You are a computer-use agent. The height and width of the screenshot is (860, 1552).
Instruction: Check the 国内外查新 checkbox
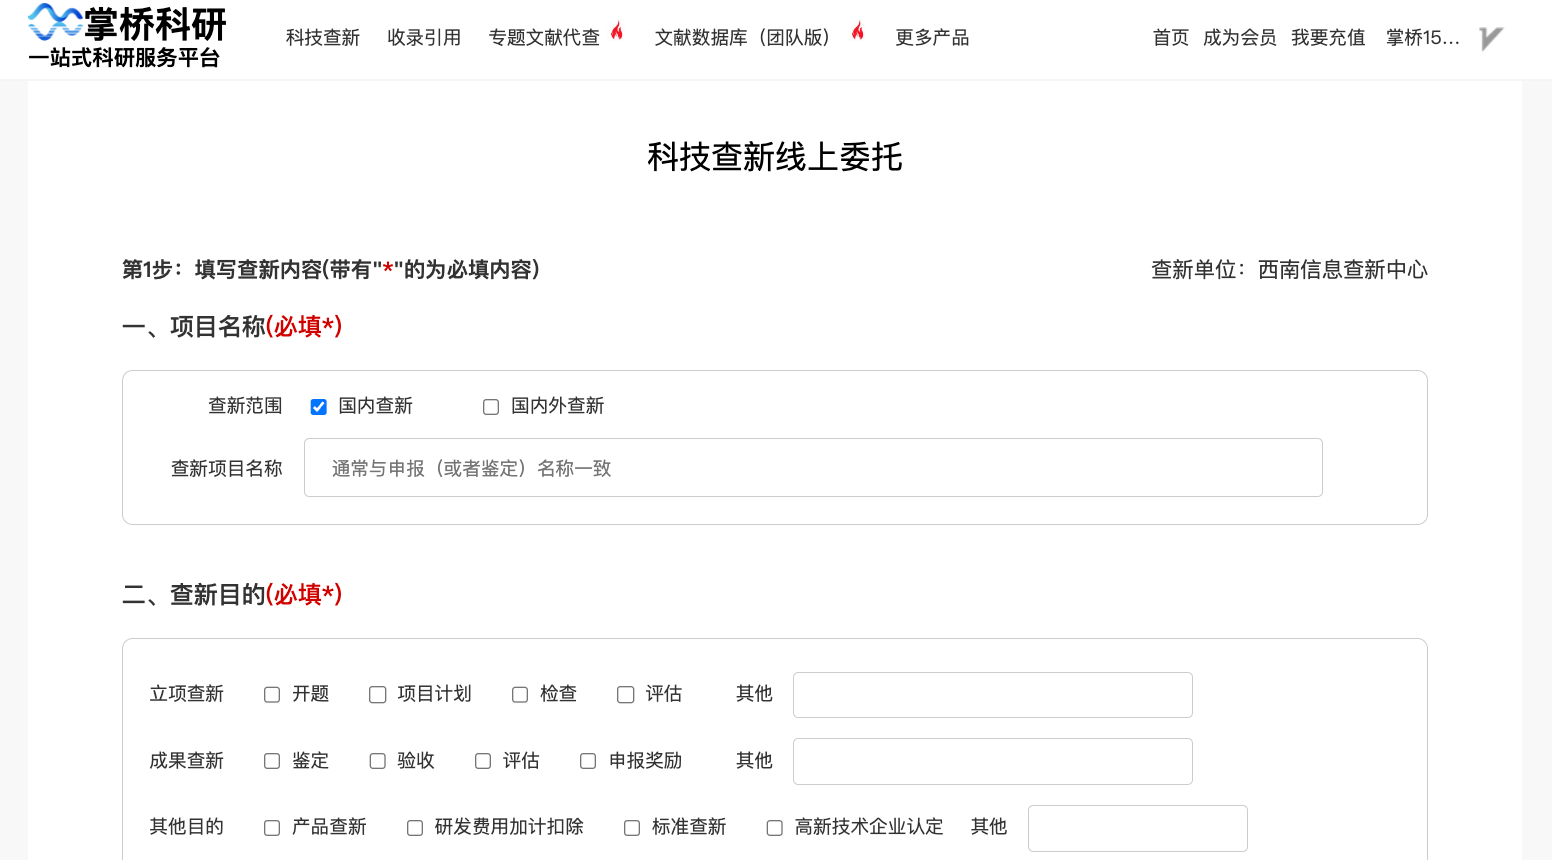tap(491, 407)
